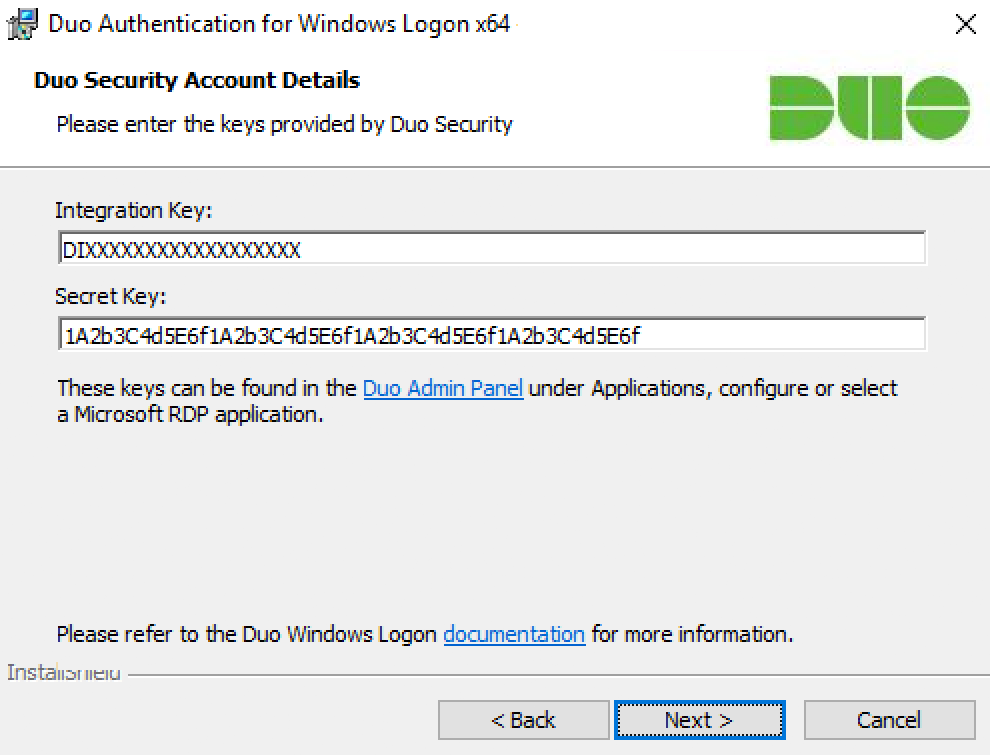Open the Duo Windows Logon documentation link
This screenshot has width=990, height=755.
[513, 634]
